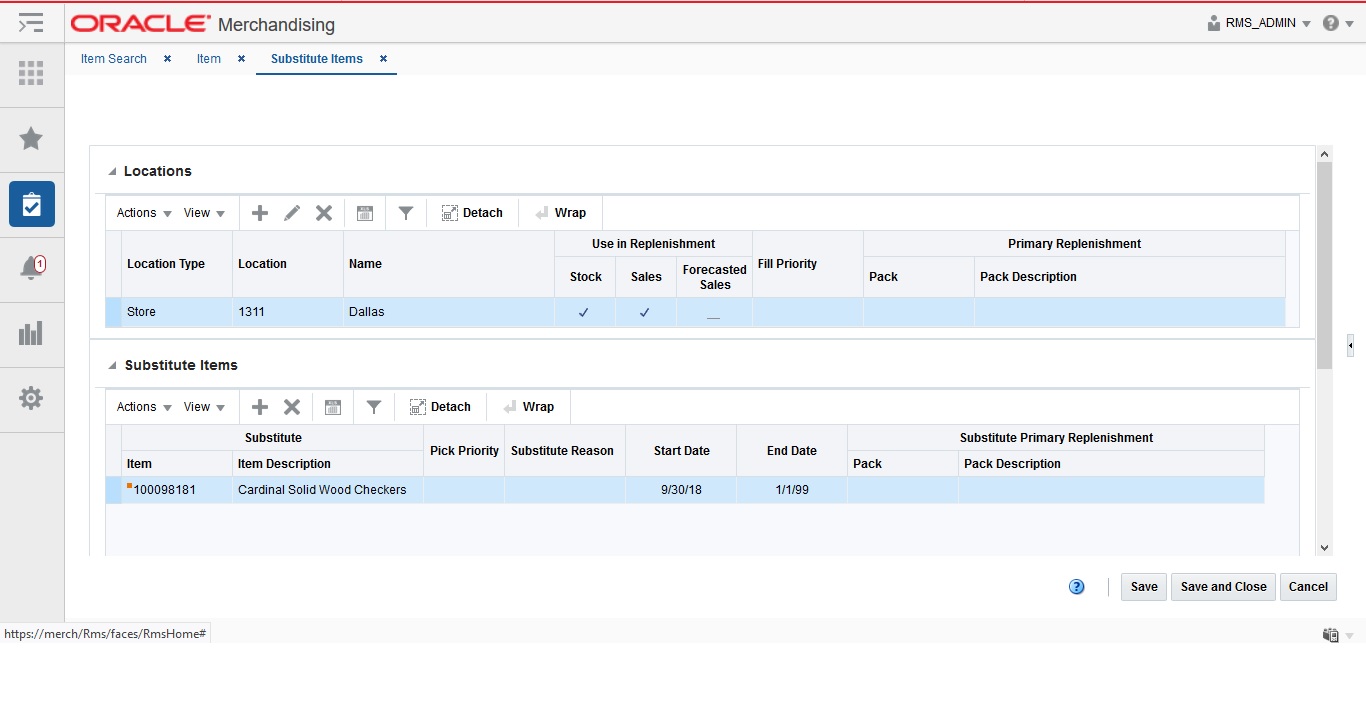Open the Favorites star icon in sidebar
The image size is (1366, 720).
pyautogui.click(x=31, y=138)
